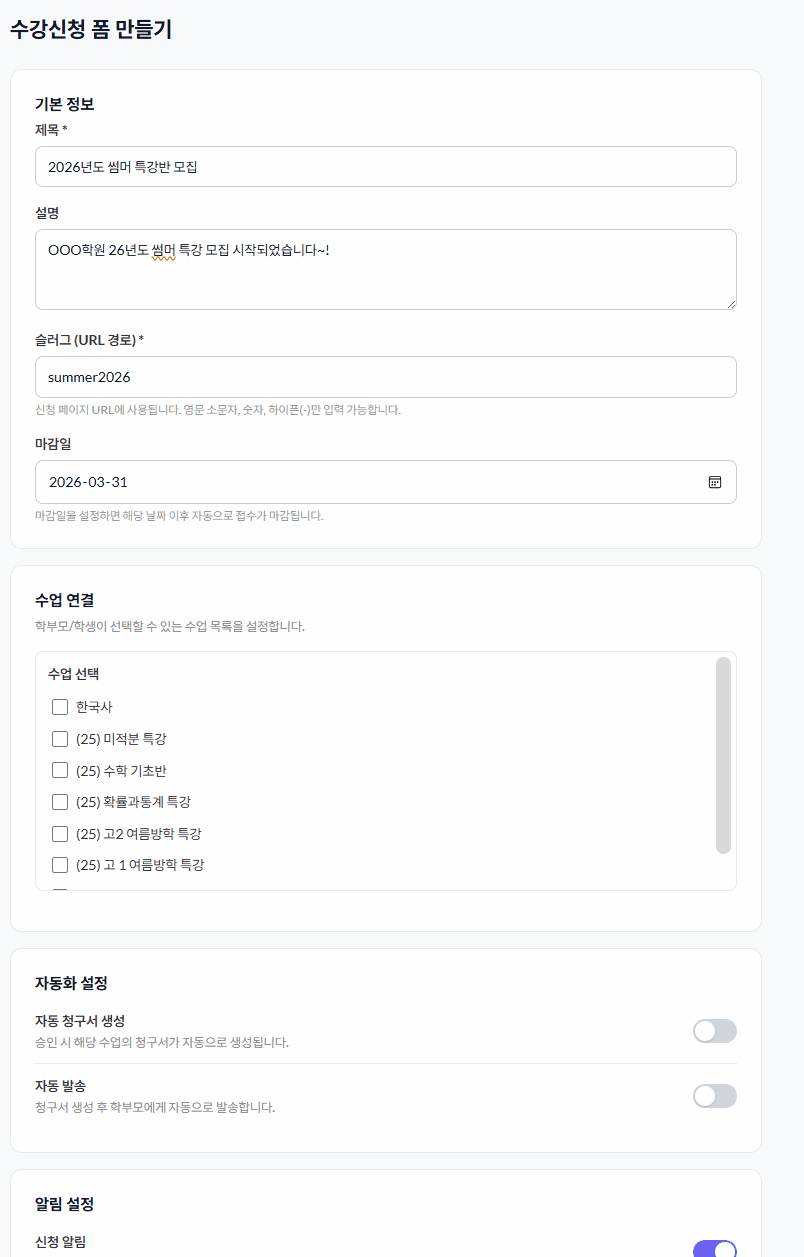Turn on the 자동 발송 toggle
Image resolution: width=804 pixels, height=1257 pixels.
point(714,1096)
